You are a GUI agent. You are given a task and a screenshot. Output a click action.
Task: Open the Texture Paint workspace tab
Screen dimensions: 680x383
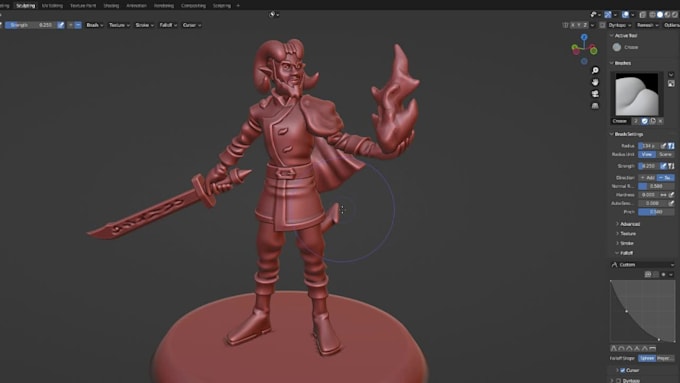[83, 6]
